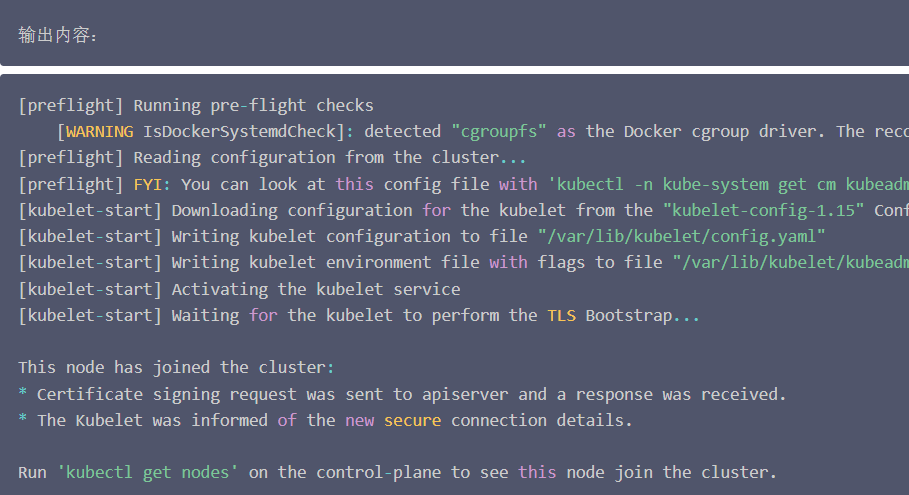Click 'Reading configuration from the cluster' line
909x495 pixels.
(272, 158)
